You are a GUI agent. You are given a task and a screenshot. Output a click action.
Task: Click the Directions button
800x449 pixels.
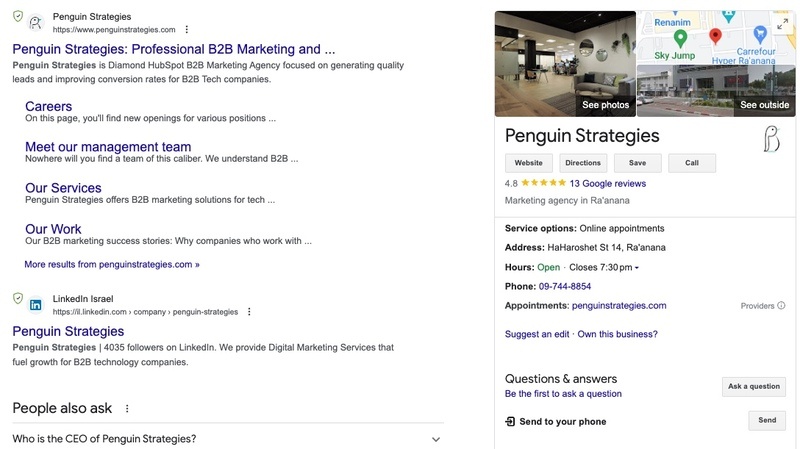(583, 163)
